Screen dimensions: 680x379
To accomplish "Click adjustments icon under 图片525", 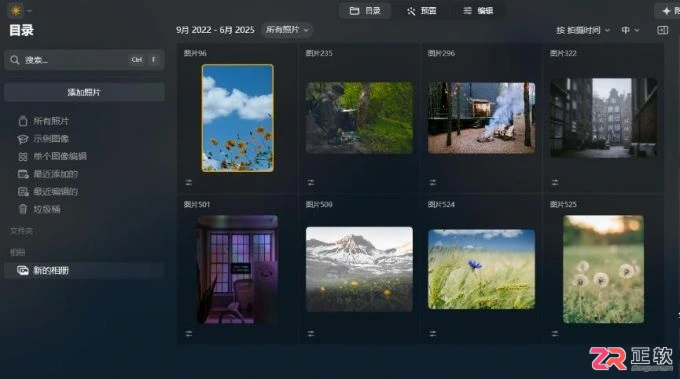I will pos(555,333).
